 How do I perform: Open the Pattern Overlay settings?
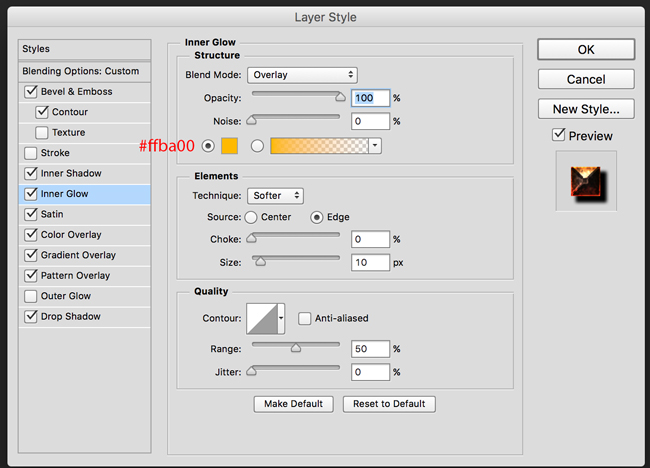(75, 275)
